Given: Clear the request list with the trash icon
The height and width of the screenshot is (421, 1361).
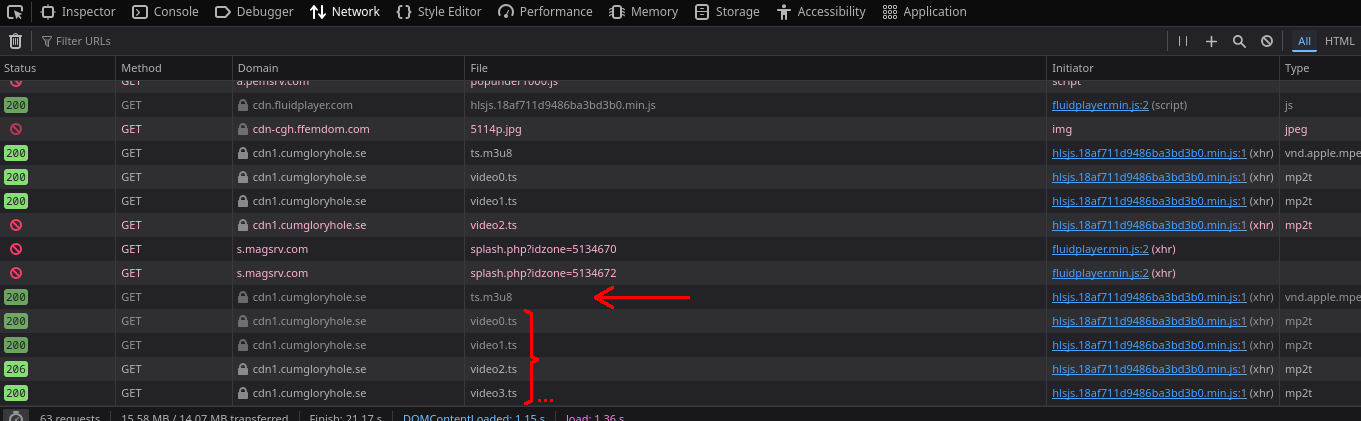Looking at the screenshot, I should point(15,41).
